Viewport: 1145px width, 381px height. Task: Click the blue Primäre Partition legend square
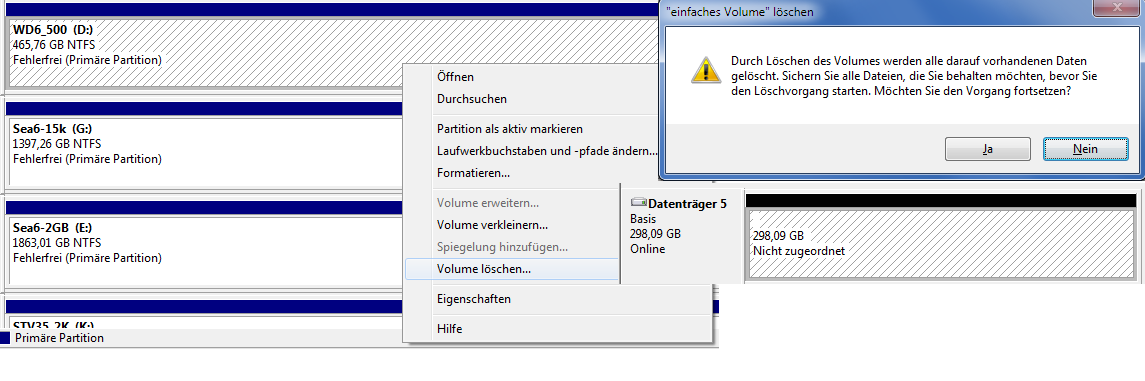click(x=4, y=338)
